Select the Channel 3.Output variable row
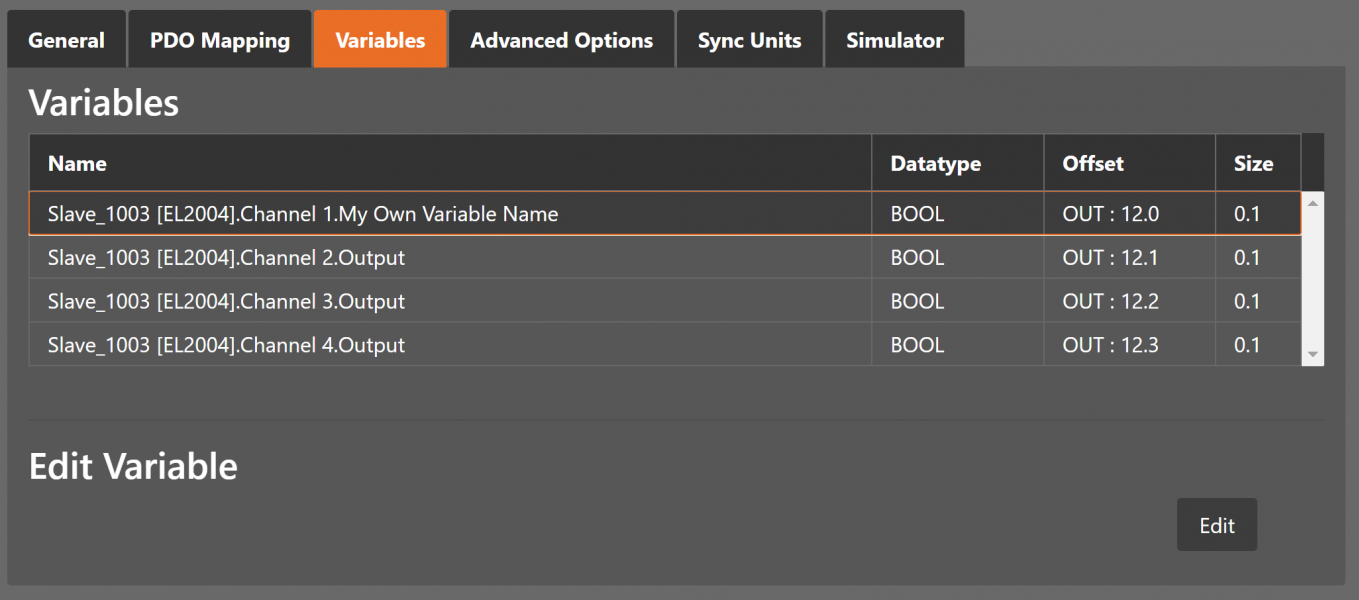Screen dimensions: 1359x600 tap(226, 302)
